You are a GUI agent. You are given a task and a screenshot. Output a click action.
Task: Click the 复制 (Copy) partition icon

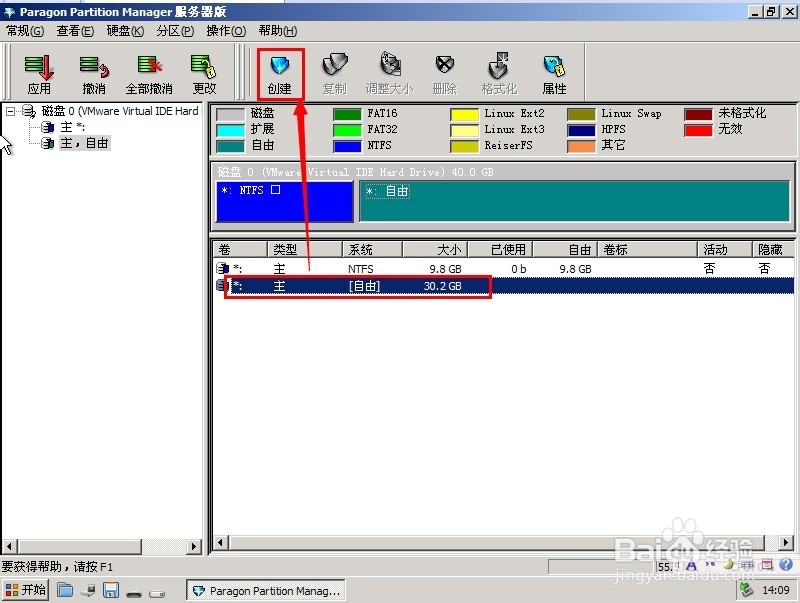[x=335, y=73]
